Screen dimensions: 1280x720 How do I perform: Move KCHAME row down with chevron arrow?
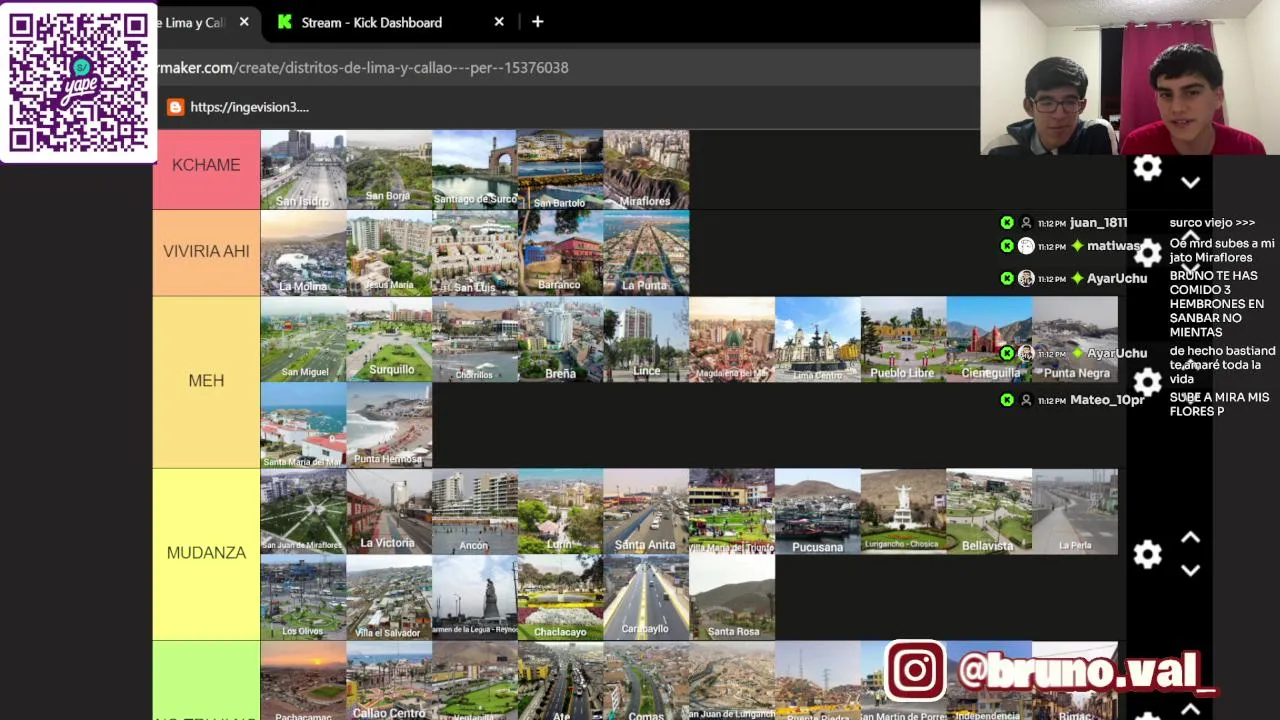[1190, 183]
